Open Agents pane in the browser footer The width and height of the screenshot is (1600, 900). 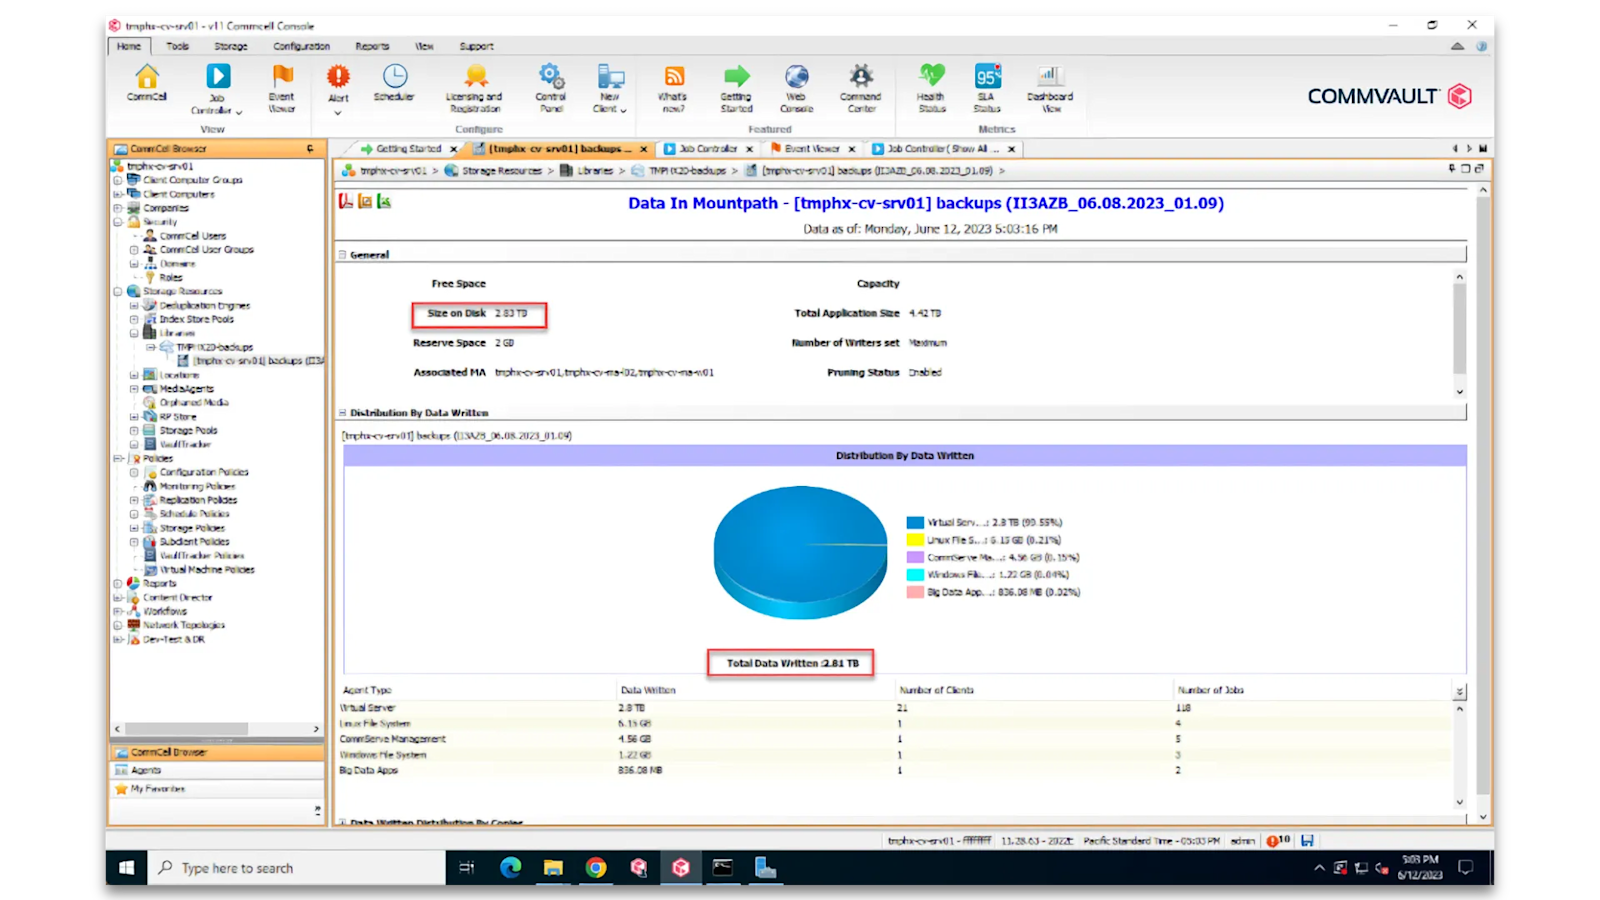[216, 770]
